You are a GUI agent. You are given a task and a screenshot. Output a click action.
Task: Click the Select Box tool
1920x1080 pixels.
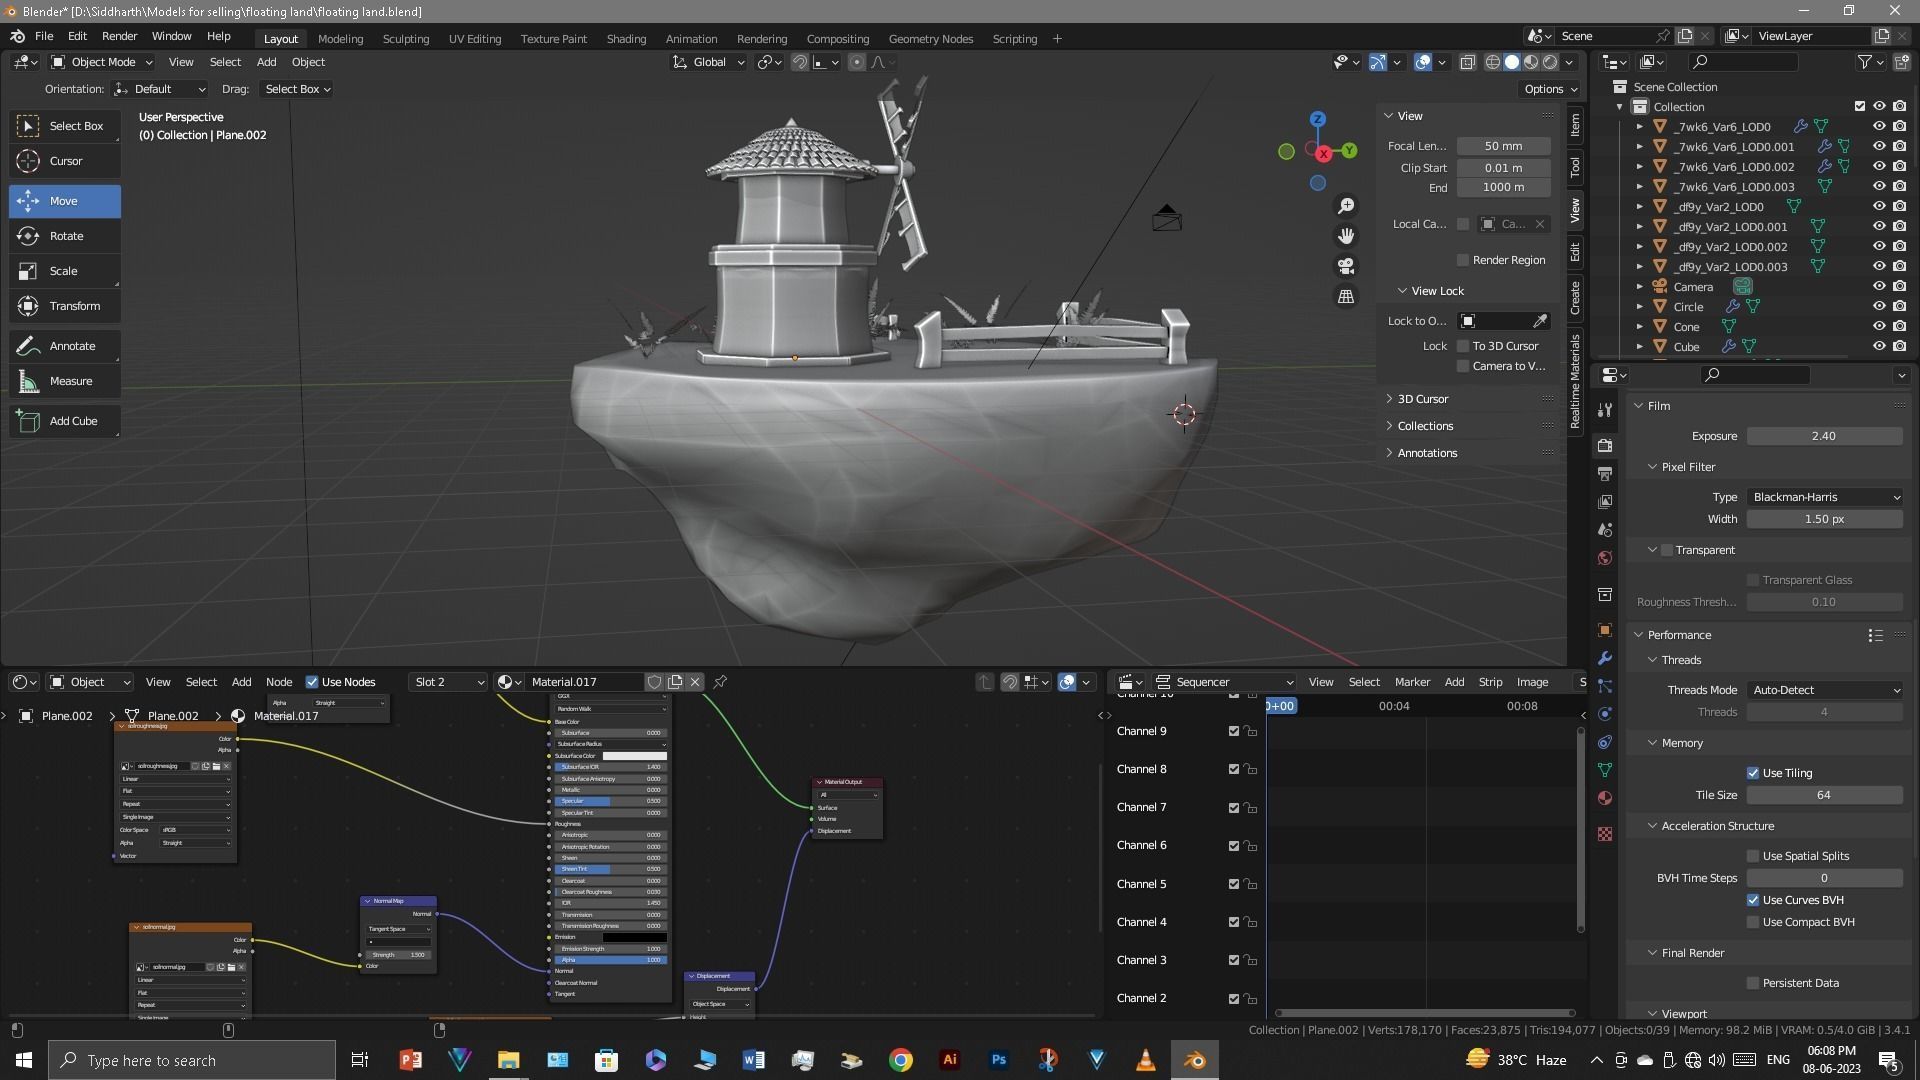(x=65, y=126)
